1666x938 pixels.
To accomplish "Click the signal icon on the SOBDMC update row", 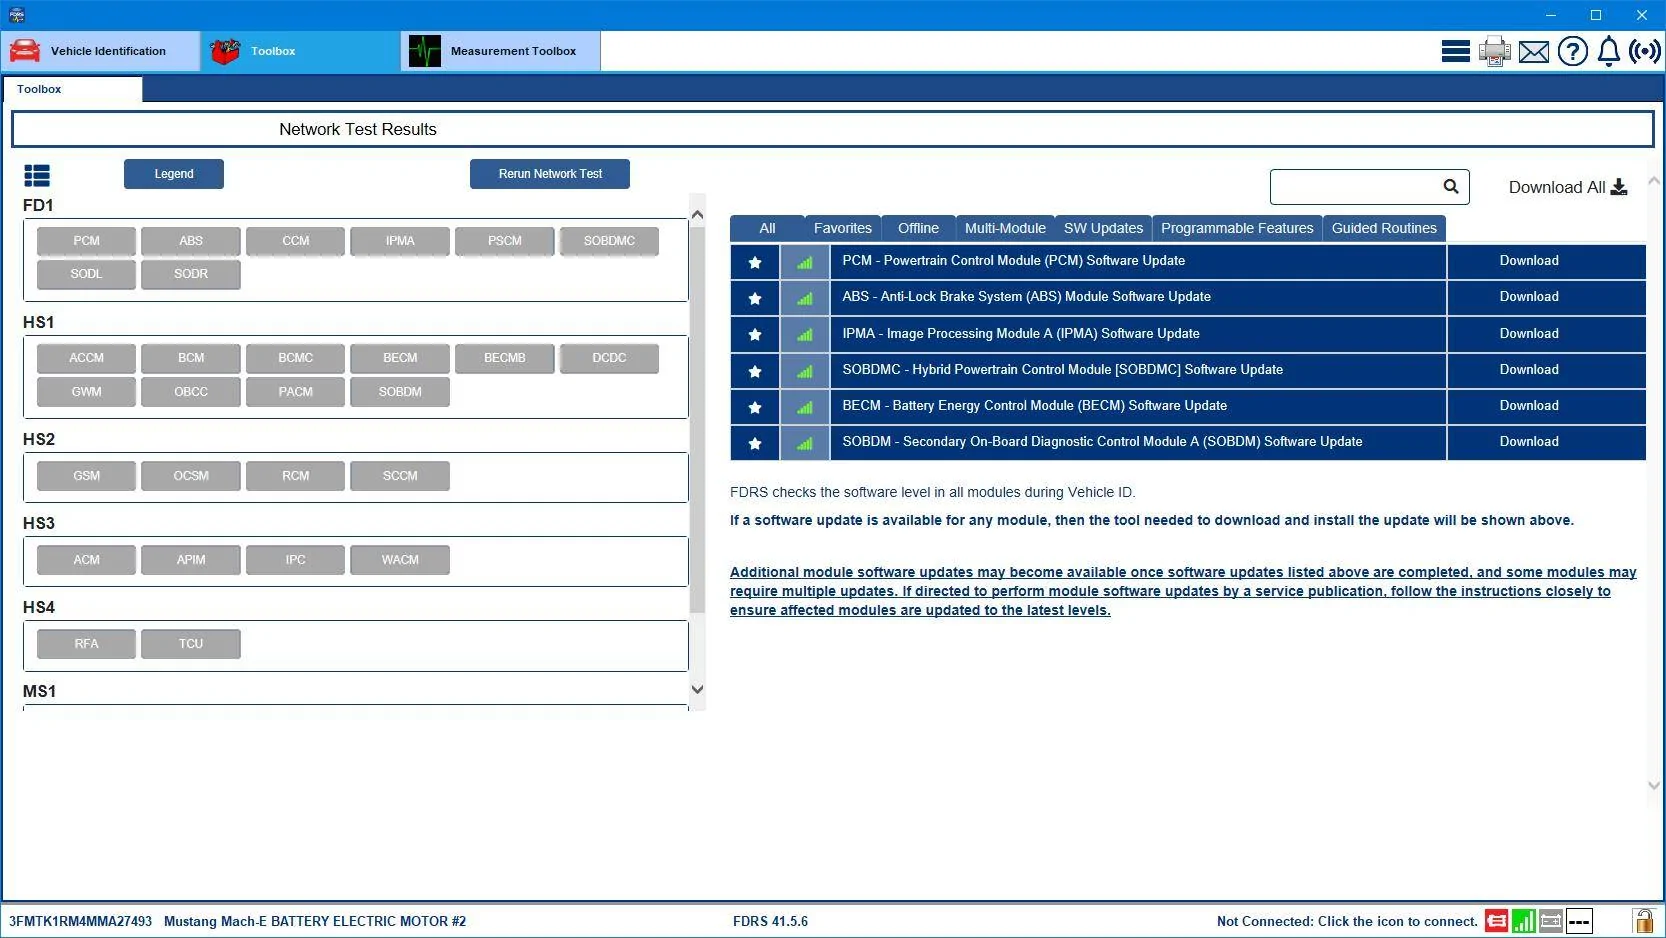I will (x=805, y=371).
